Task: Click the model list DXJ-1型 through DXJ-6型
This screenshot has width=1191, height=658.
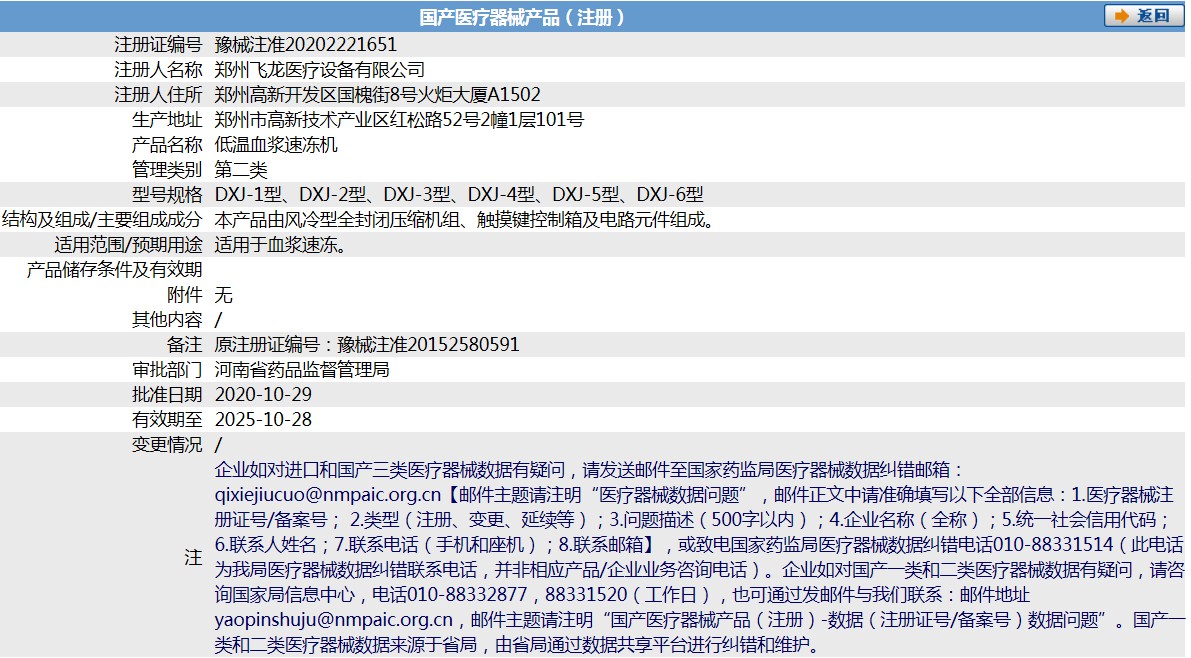Action: point(460,195)
